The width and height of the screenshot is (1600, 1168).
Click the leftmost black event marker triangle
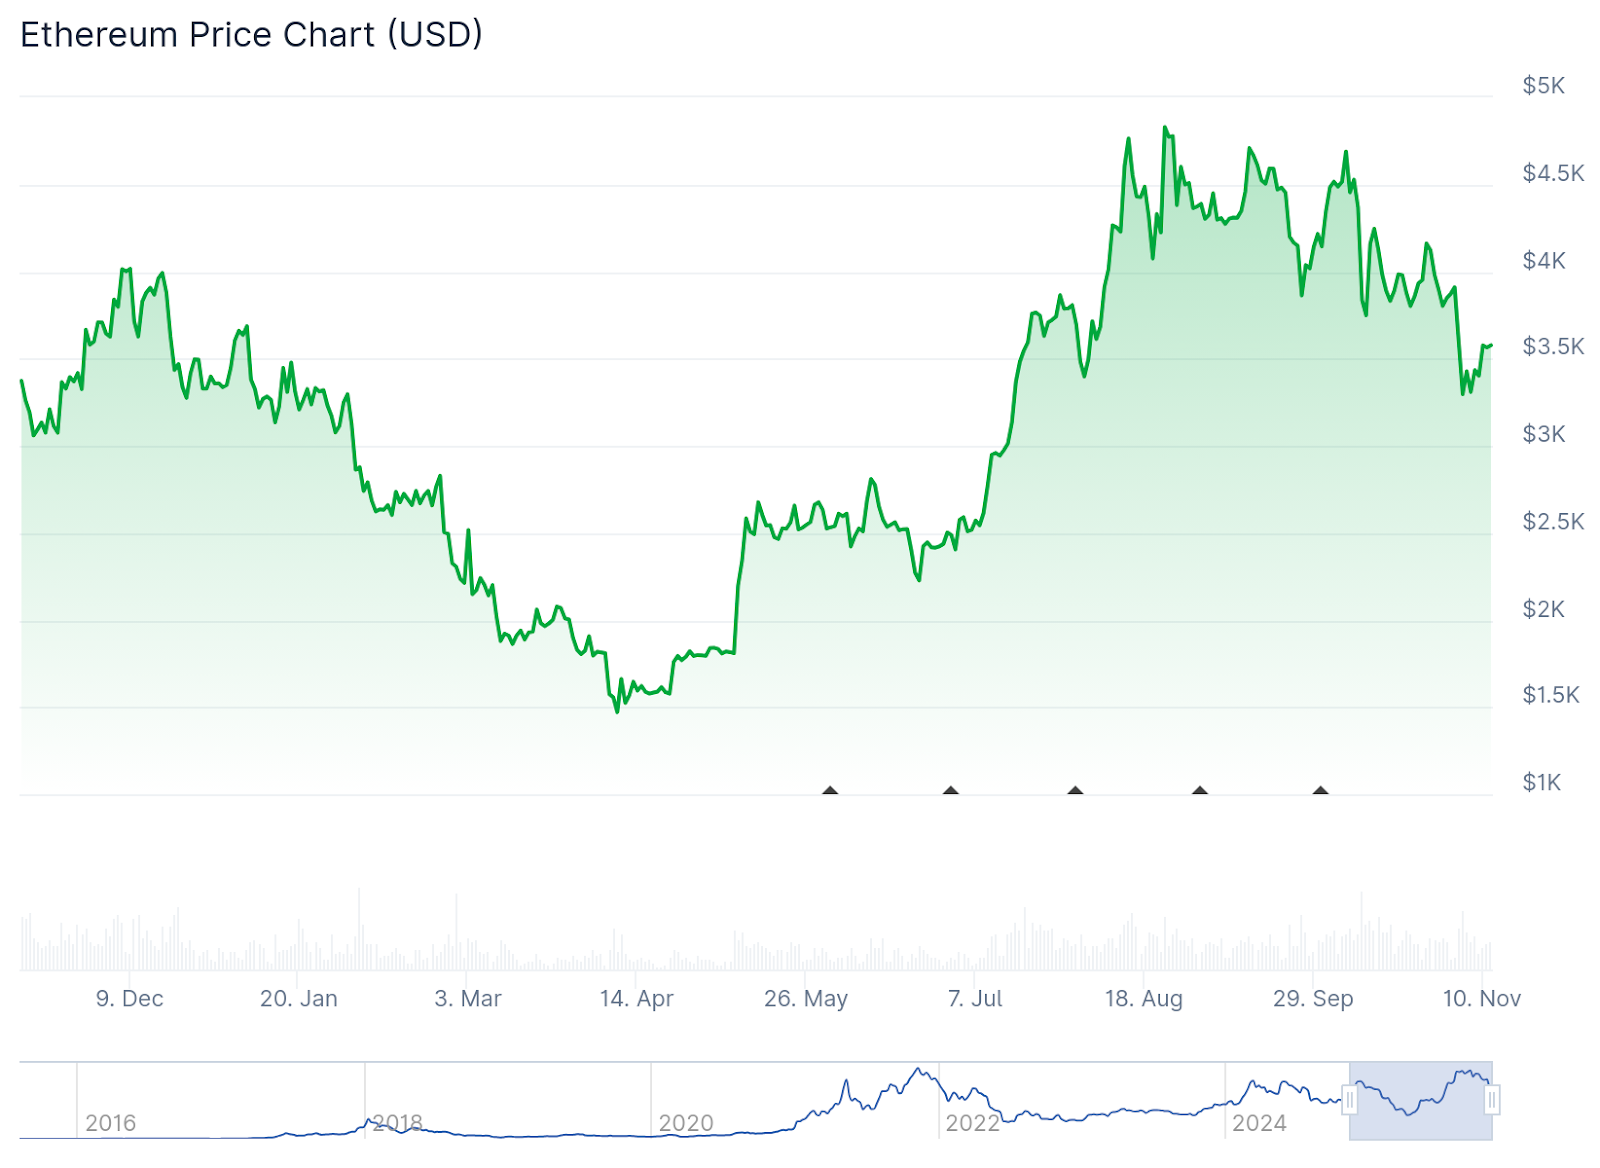click(830, 791)
